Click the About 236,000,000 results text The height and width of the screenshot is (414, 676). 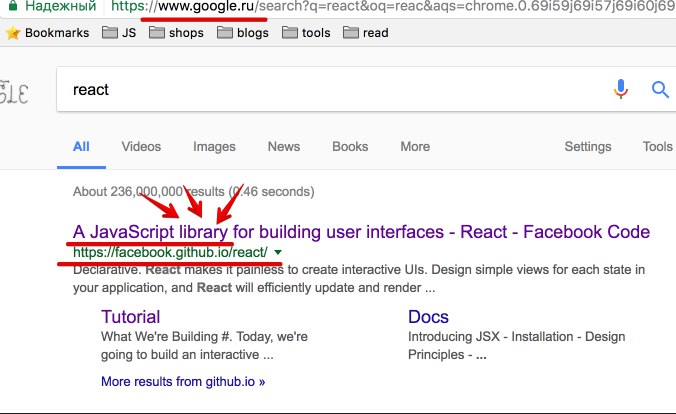[x=194, y=191]
